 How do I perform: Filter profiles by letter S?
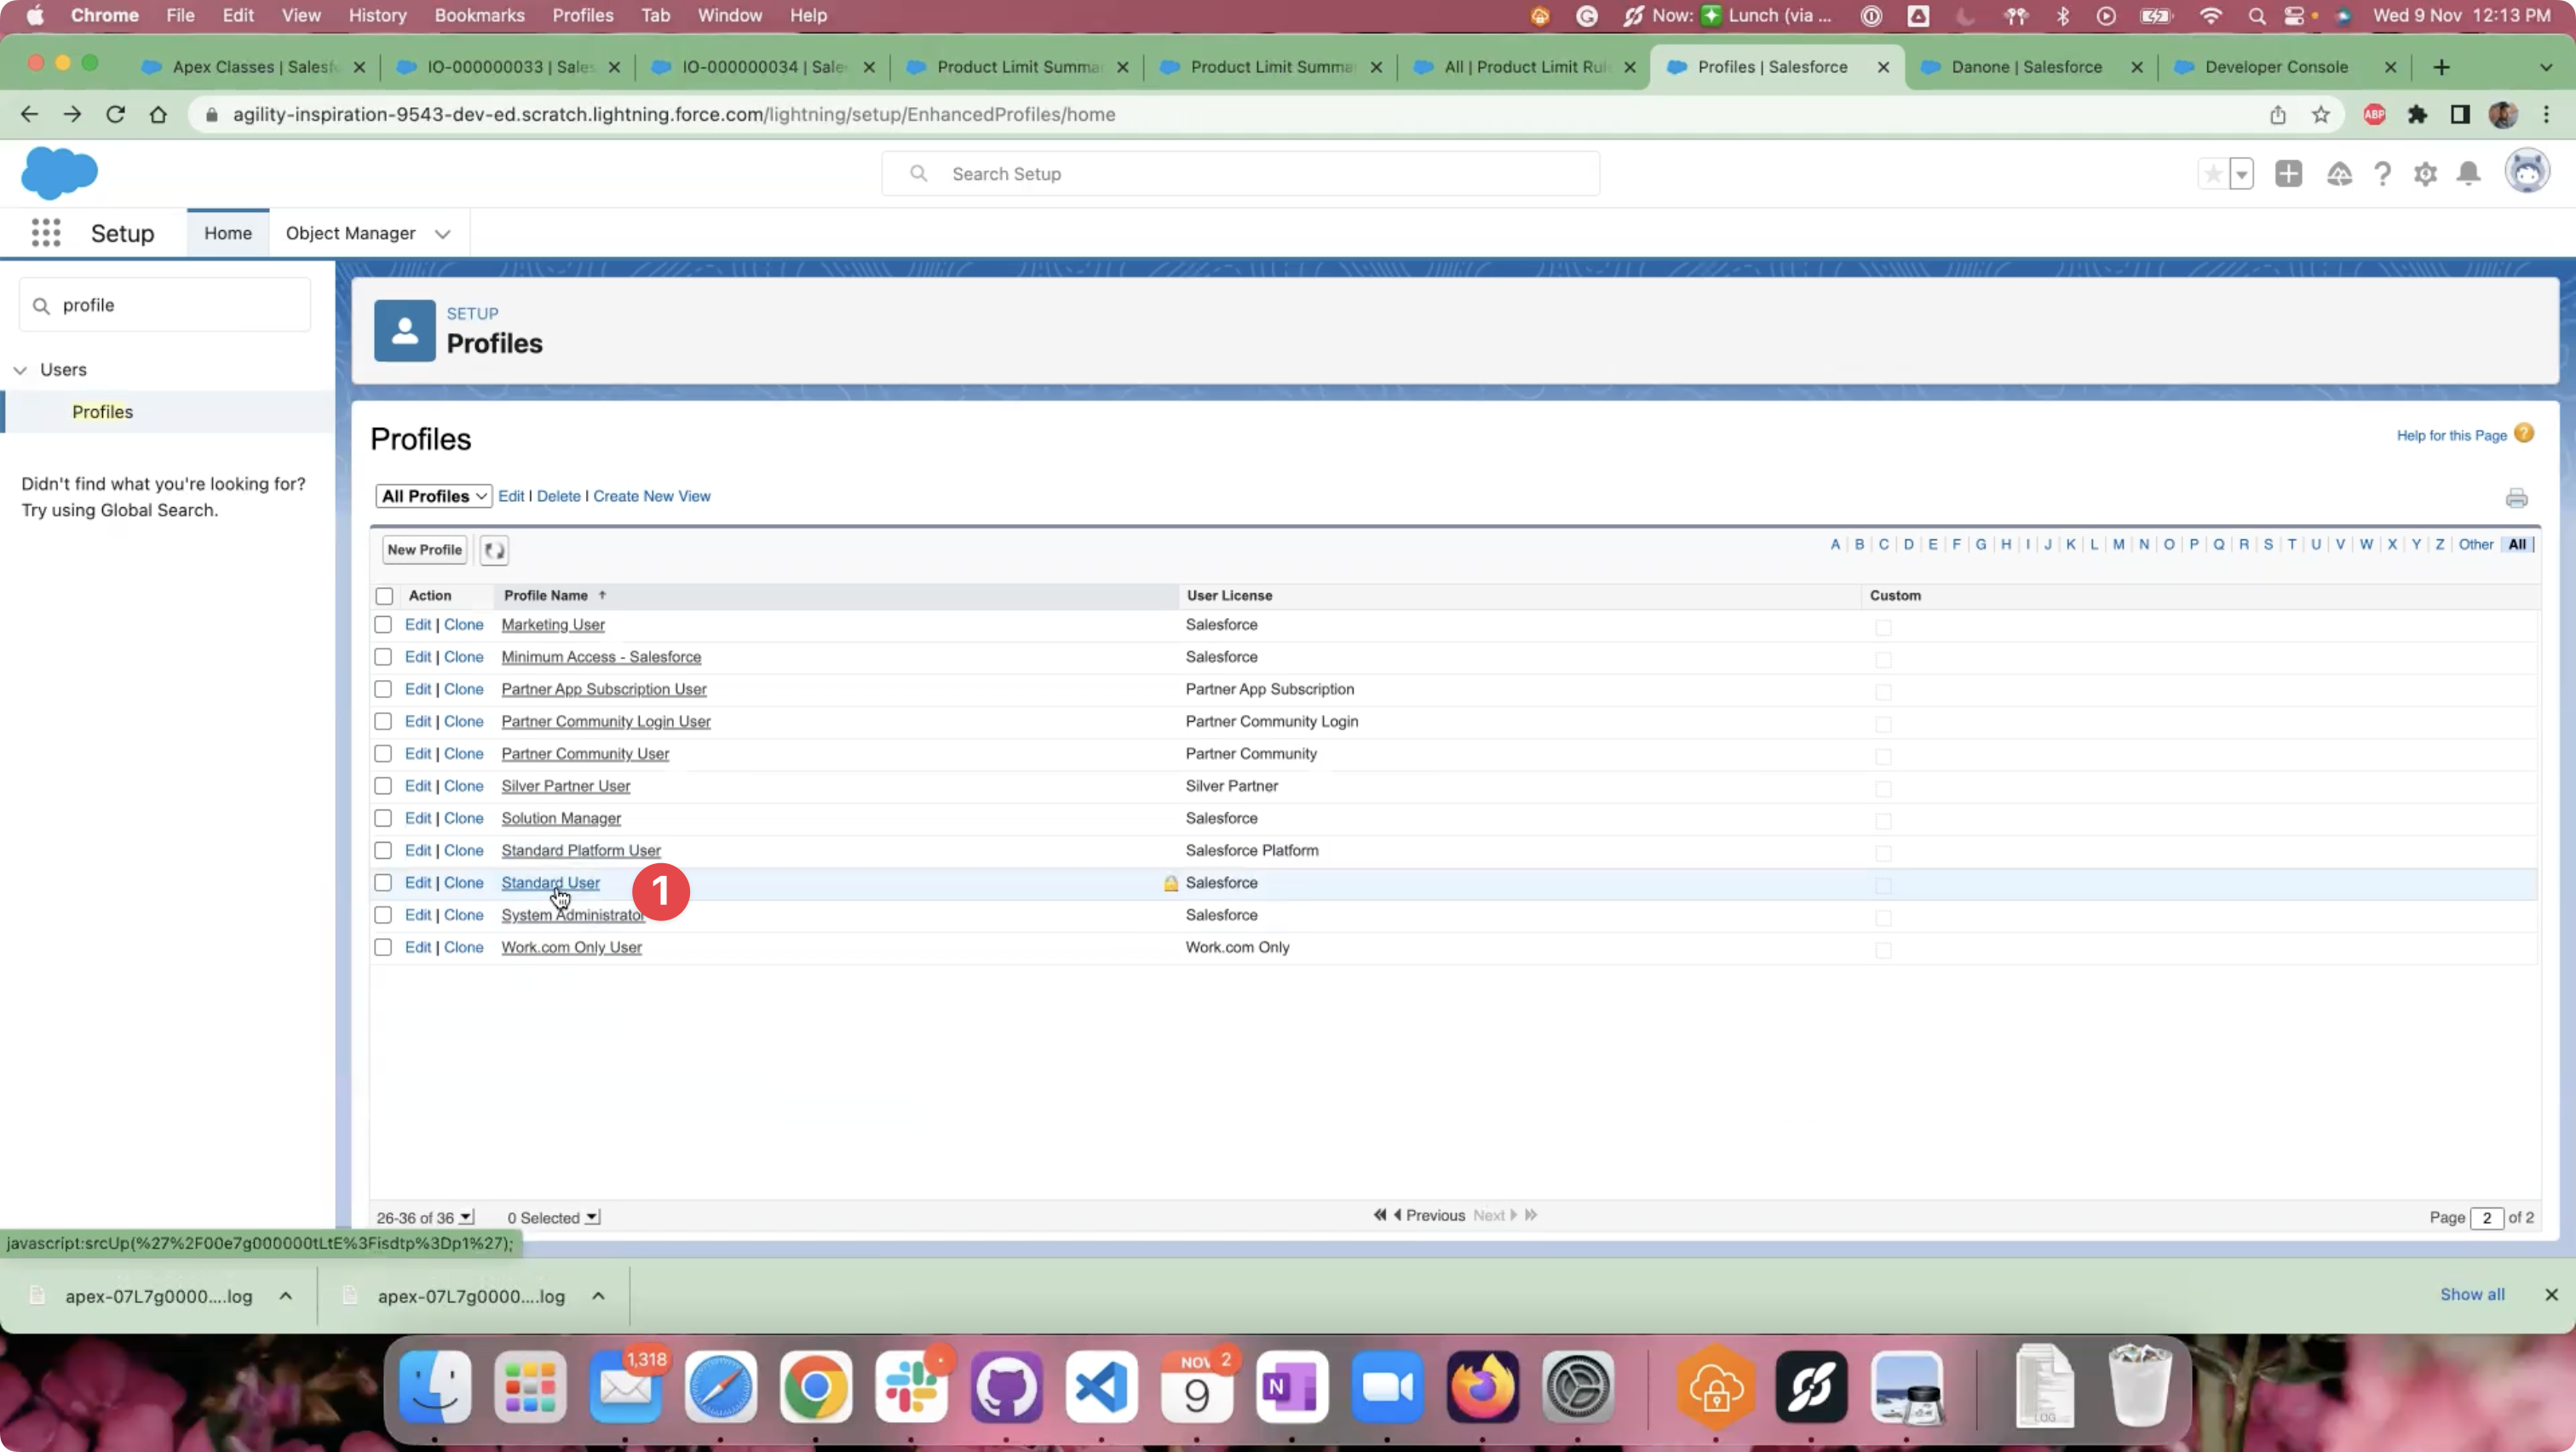(2268, 545)
